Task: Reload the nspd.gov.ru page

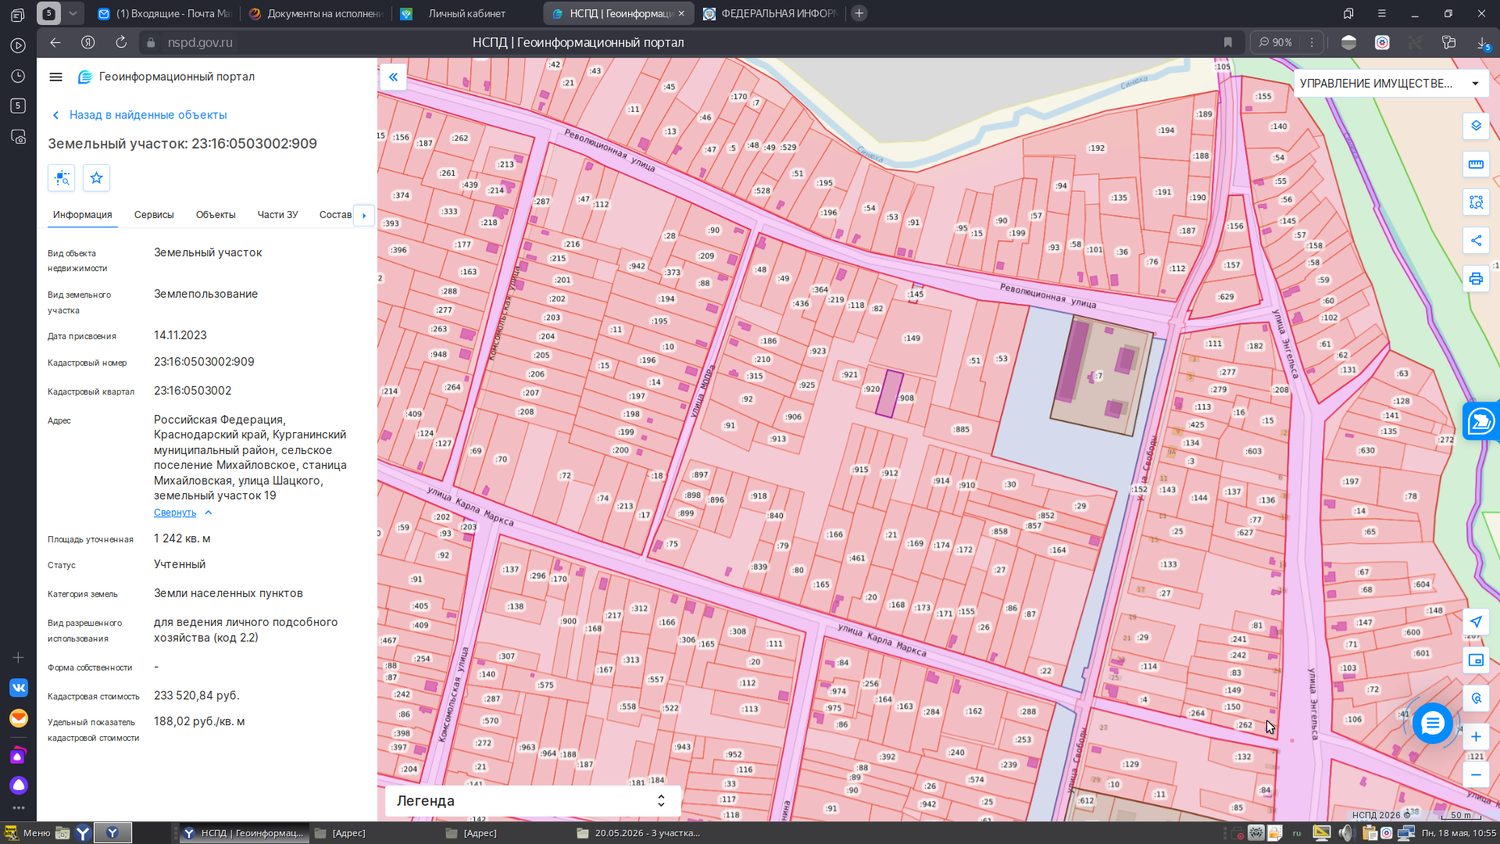Action: coord(121,43)
